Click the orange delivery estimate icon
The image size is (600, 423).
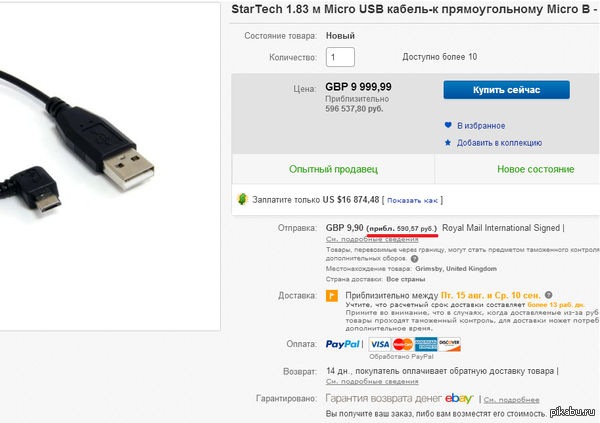[332, 297]
